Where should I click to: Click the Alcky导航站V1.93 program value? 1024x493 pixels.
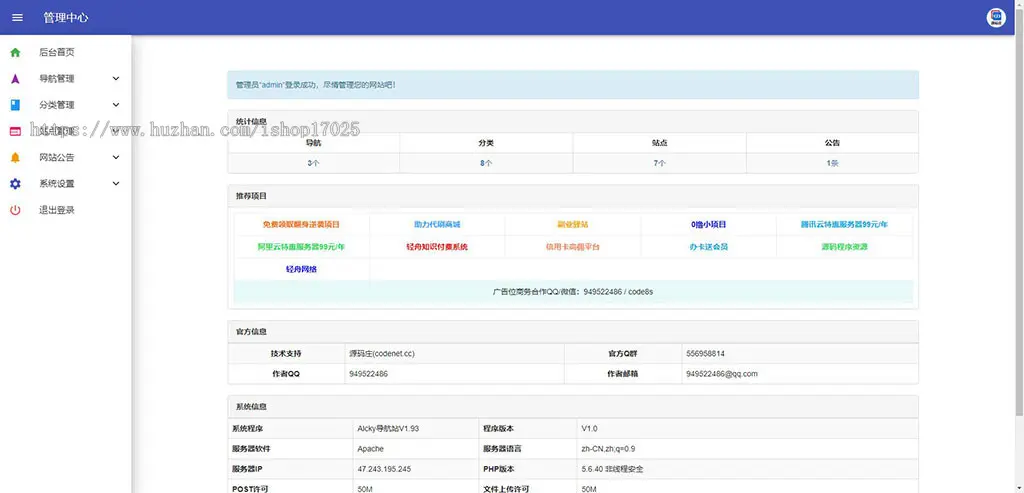pos(388,429)
